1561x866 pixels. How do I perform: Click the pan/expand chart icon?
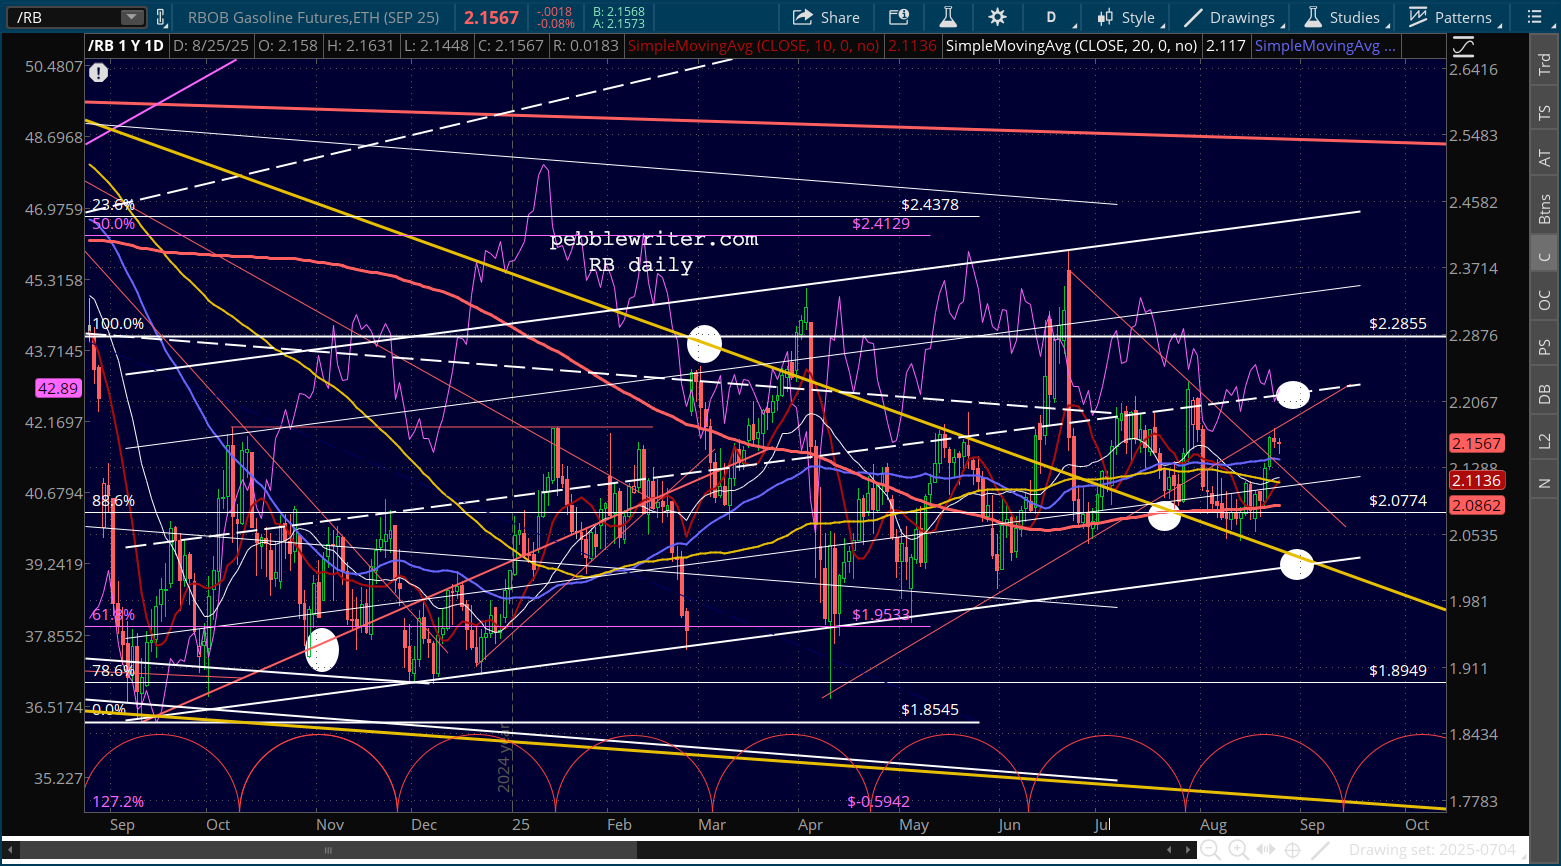[1266, 850]
